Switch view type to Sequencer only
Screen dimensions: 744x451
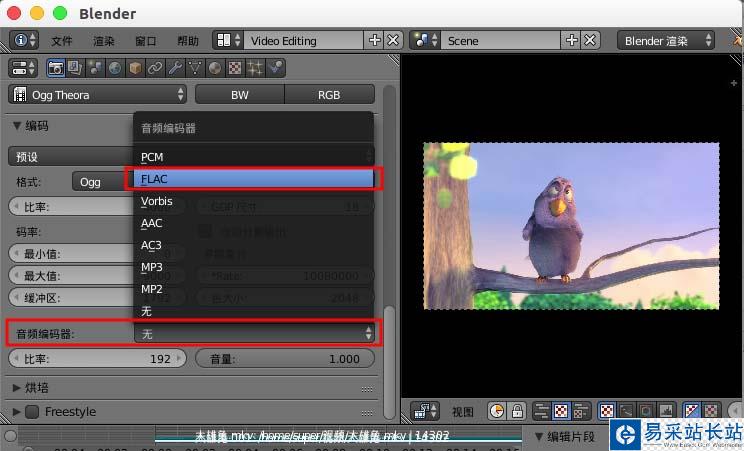click(541, 411)
